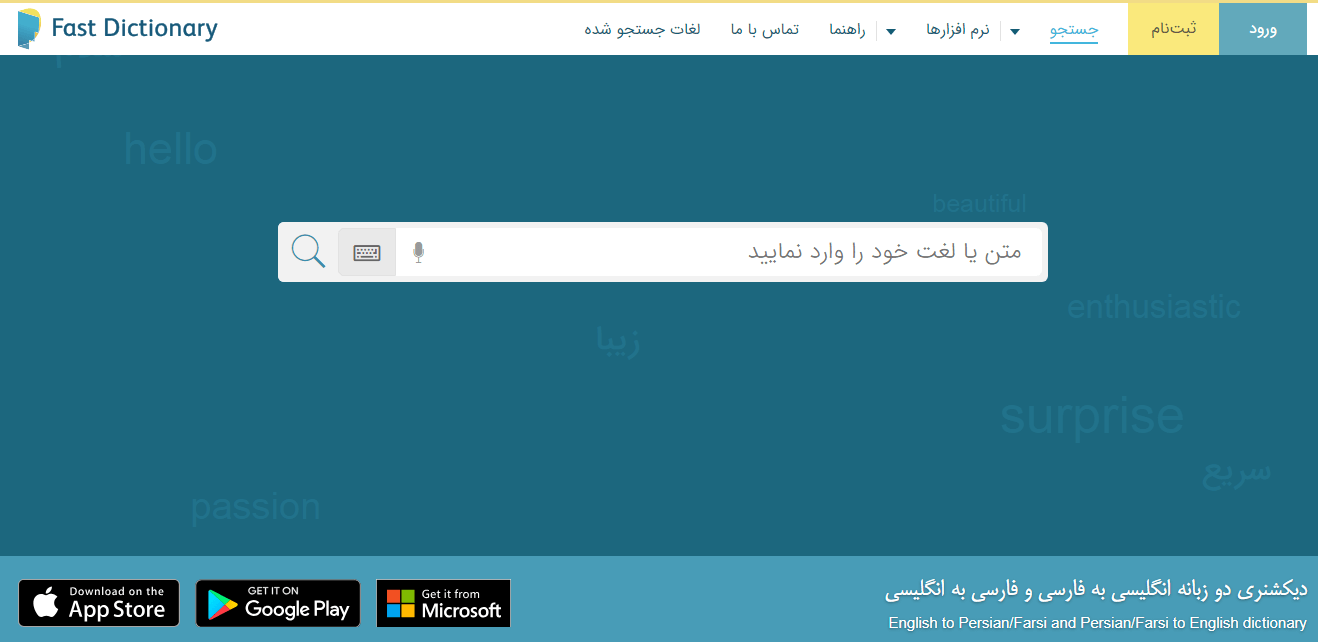Open the نرم افزارها menu item
The height and width of the screenshot is (642, 1318).
click(x=957, y=30)
